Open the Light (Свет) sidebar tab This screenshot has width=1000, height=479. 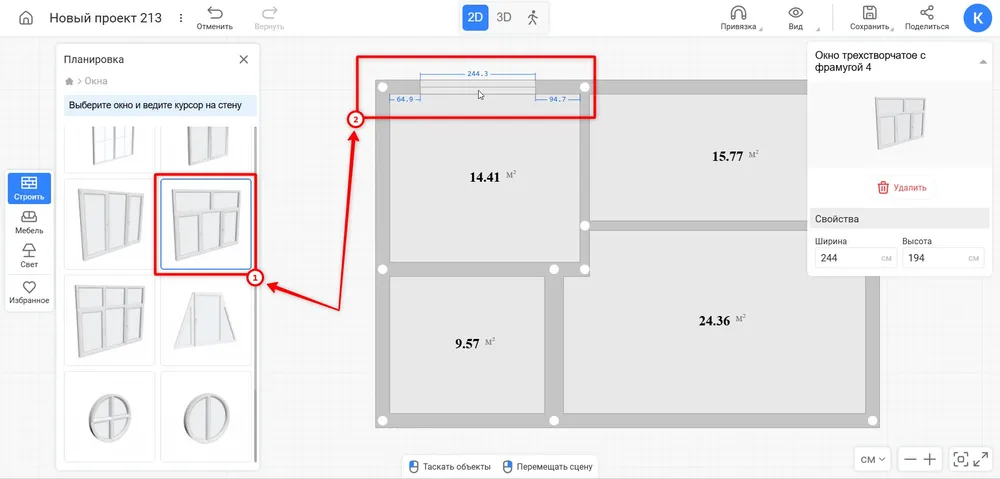pos(29,255)
